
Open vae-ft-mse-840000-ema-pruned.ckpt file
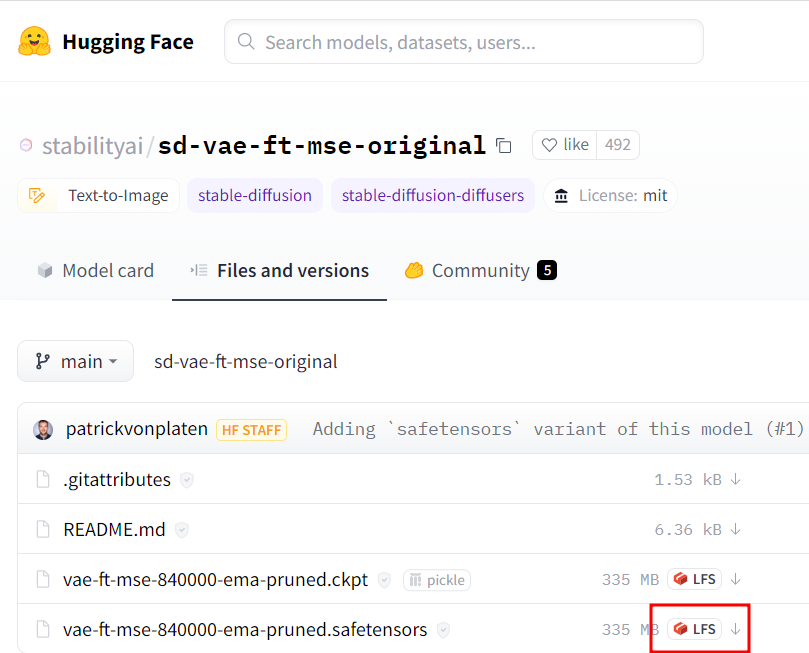tap(215, 580)
